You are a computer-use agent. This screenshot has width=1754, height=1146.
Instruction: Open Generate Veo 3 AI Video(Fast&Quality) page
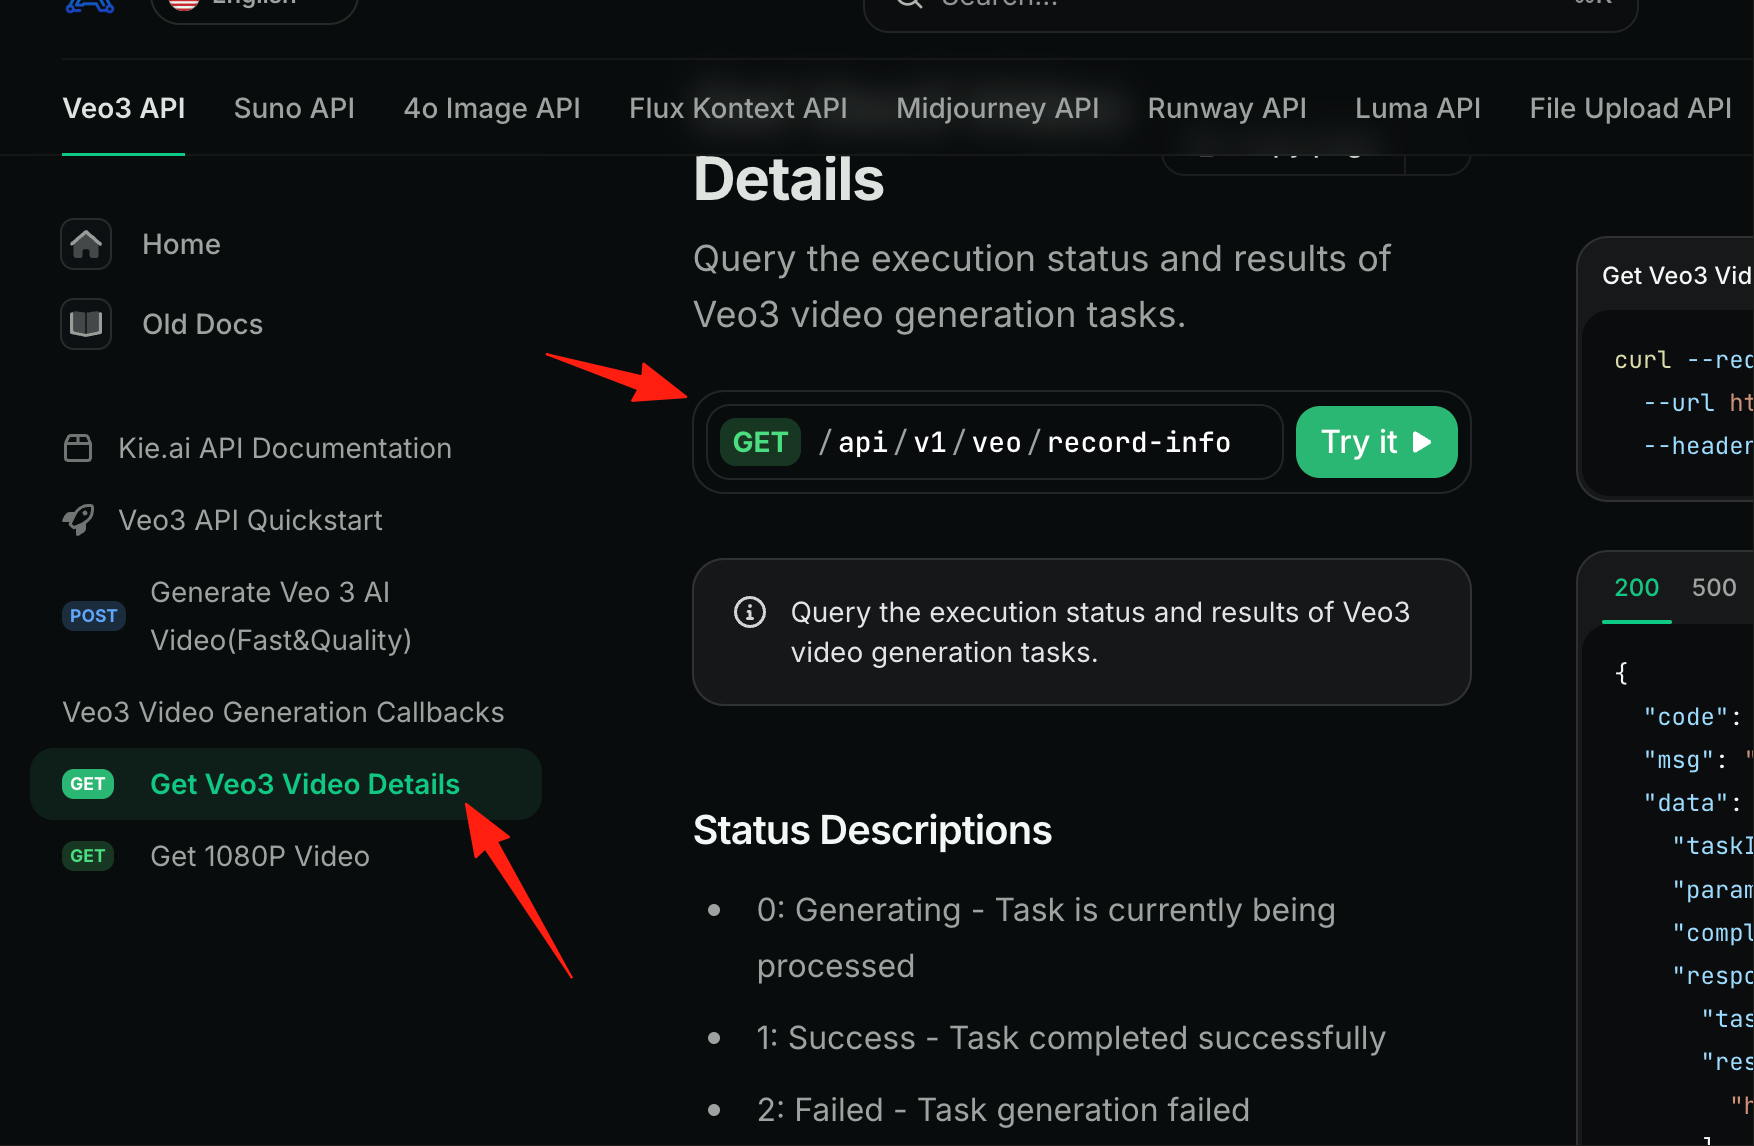[x=281, y=616]
